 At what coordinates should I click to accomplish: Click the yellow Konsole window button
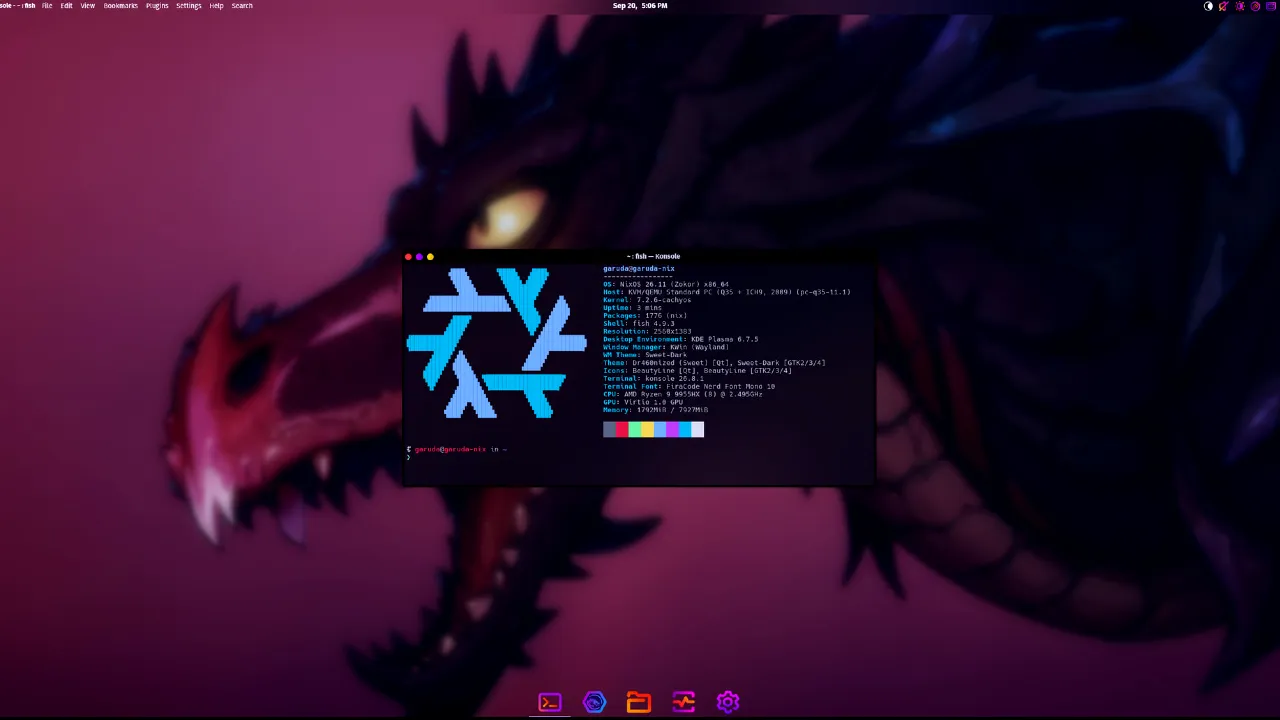pos(430,257)
